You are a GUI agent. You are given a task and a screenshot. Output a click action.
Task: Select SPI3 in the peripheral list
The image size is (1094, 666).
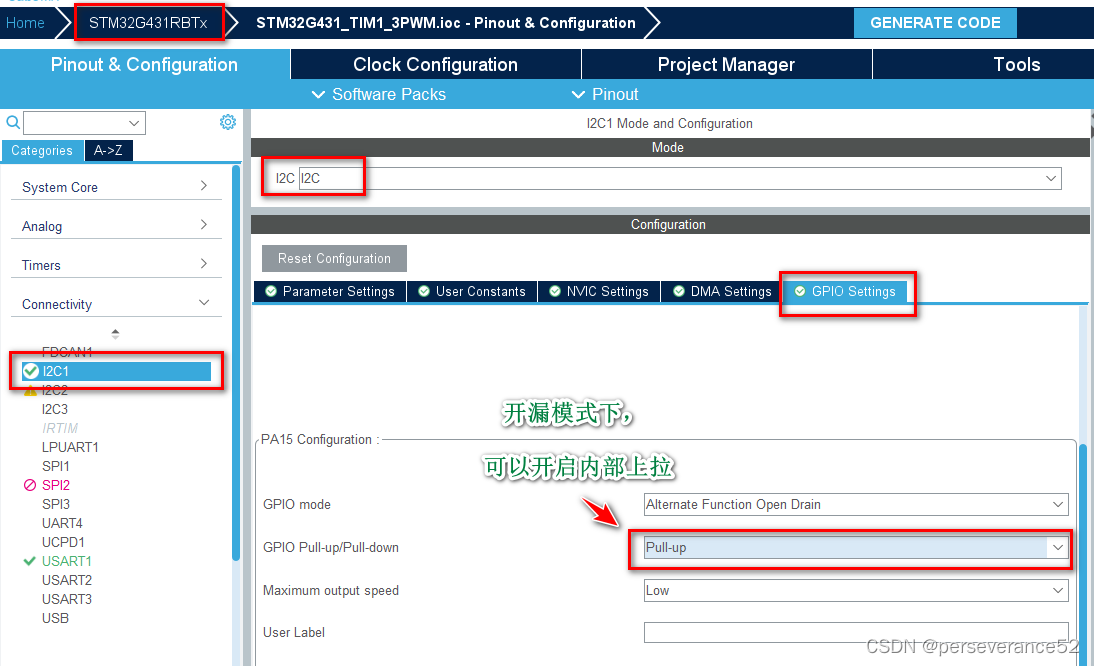(55, 504)
